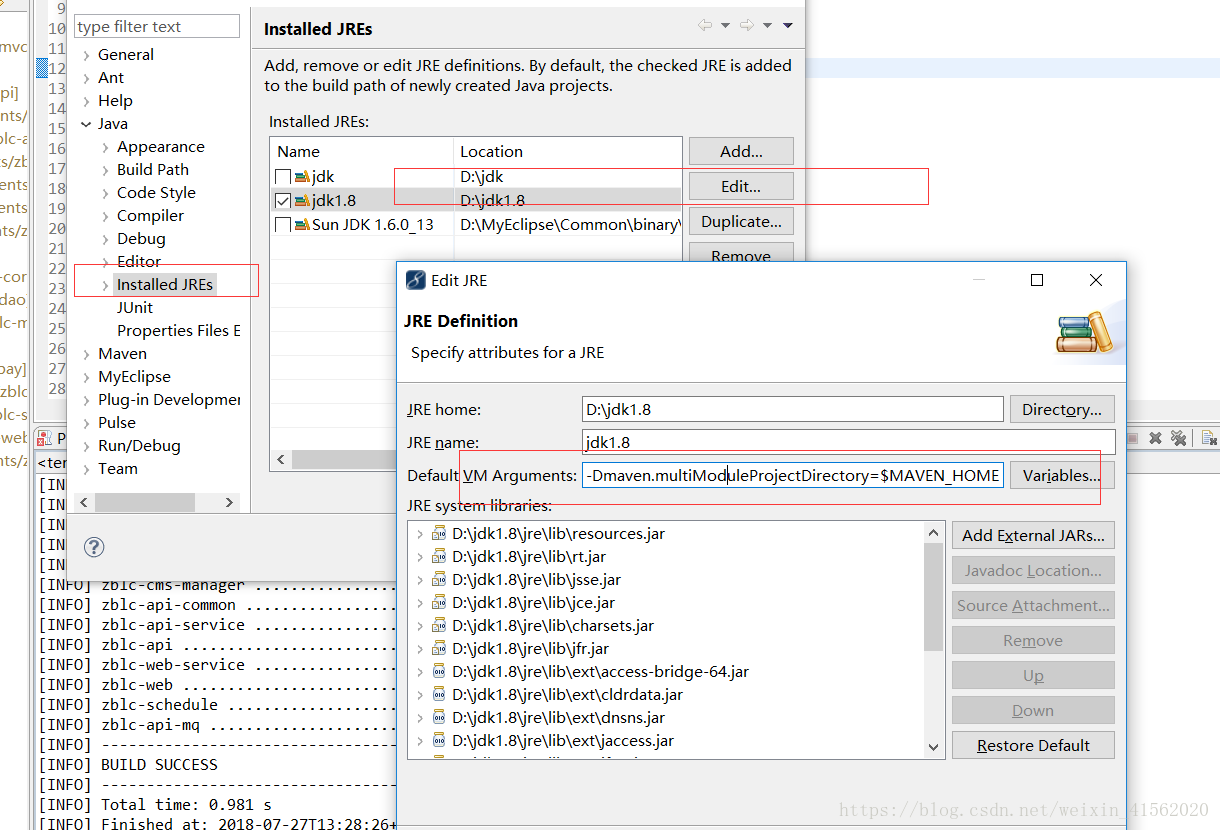
Task: Click the Remove All Terminated Launches icon
Action: coord(1178,438)
